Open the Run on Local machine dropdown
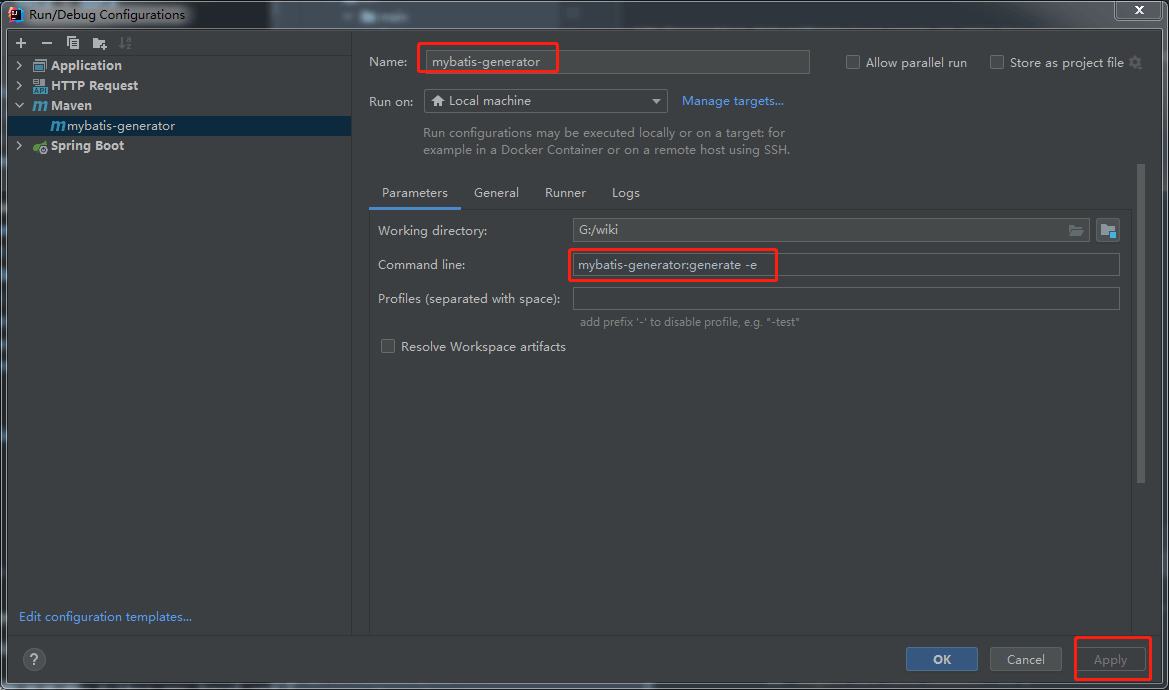The image size is (1169, 690). click(546, 101)
